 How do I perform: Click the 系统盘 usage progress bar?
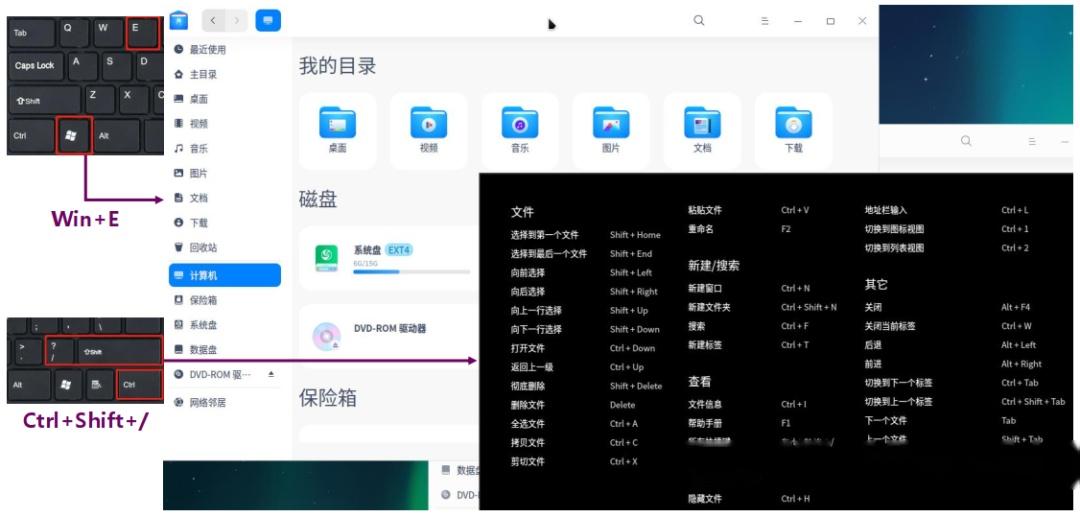(x=412, y=272)
